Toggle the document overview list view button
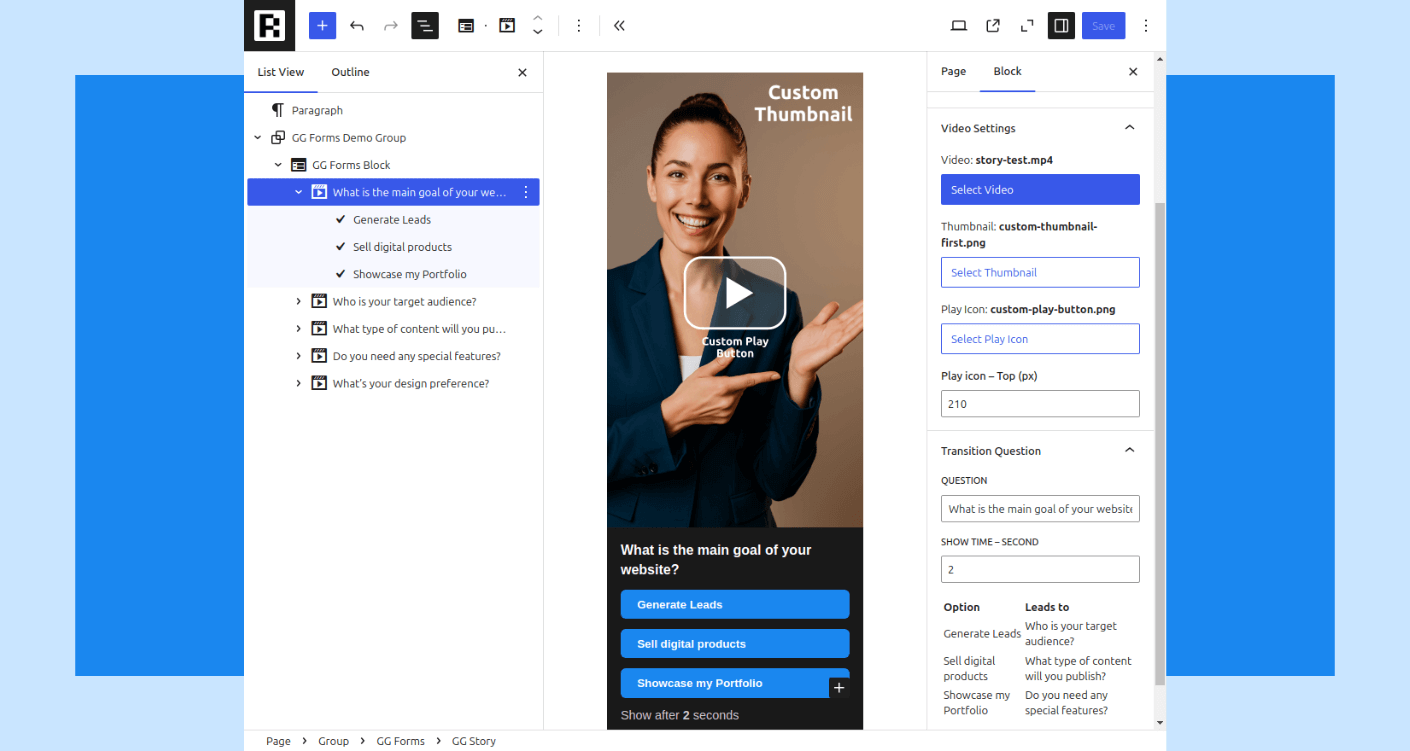The width and height of the screenshot is (1410, 751). point(425,26)
